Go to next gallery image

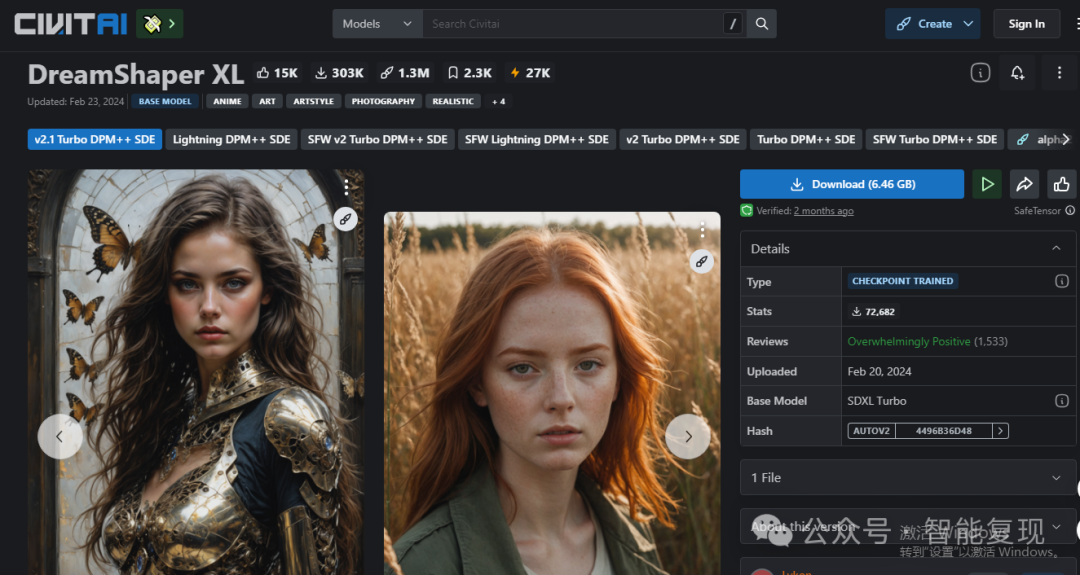[x=687, y=437]
